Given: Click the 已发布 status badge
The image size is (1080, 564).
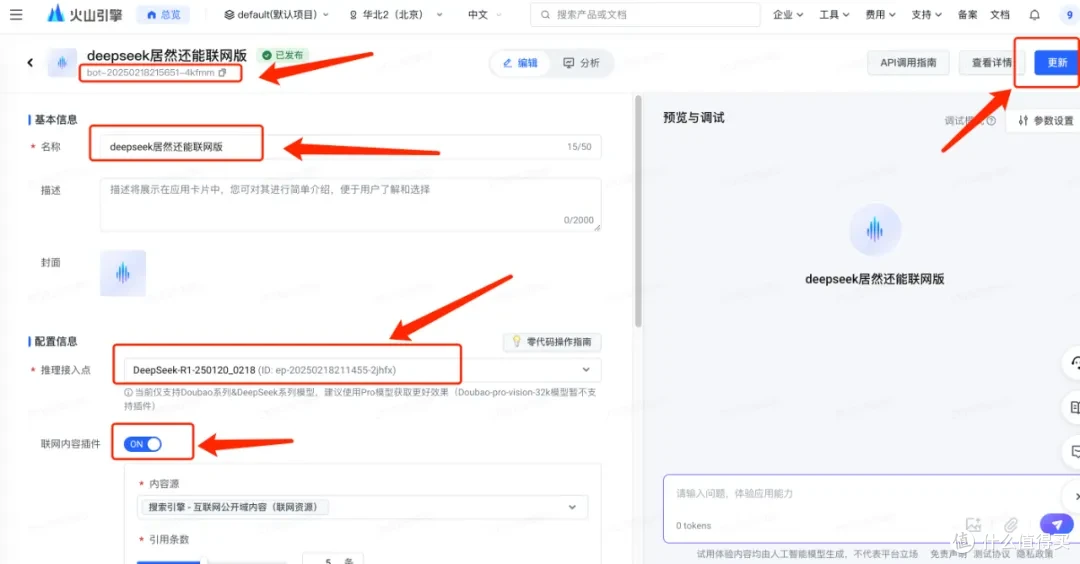Looking at the screenshot, I should click(282, 55).
